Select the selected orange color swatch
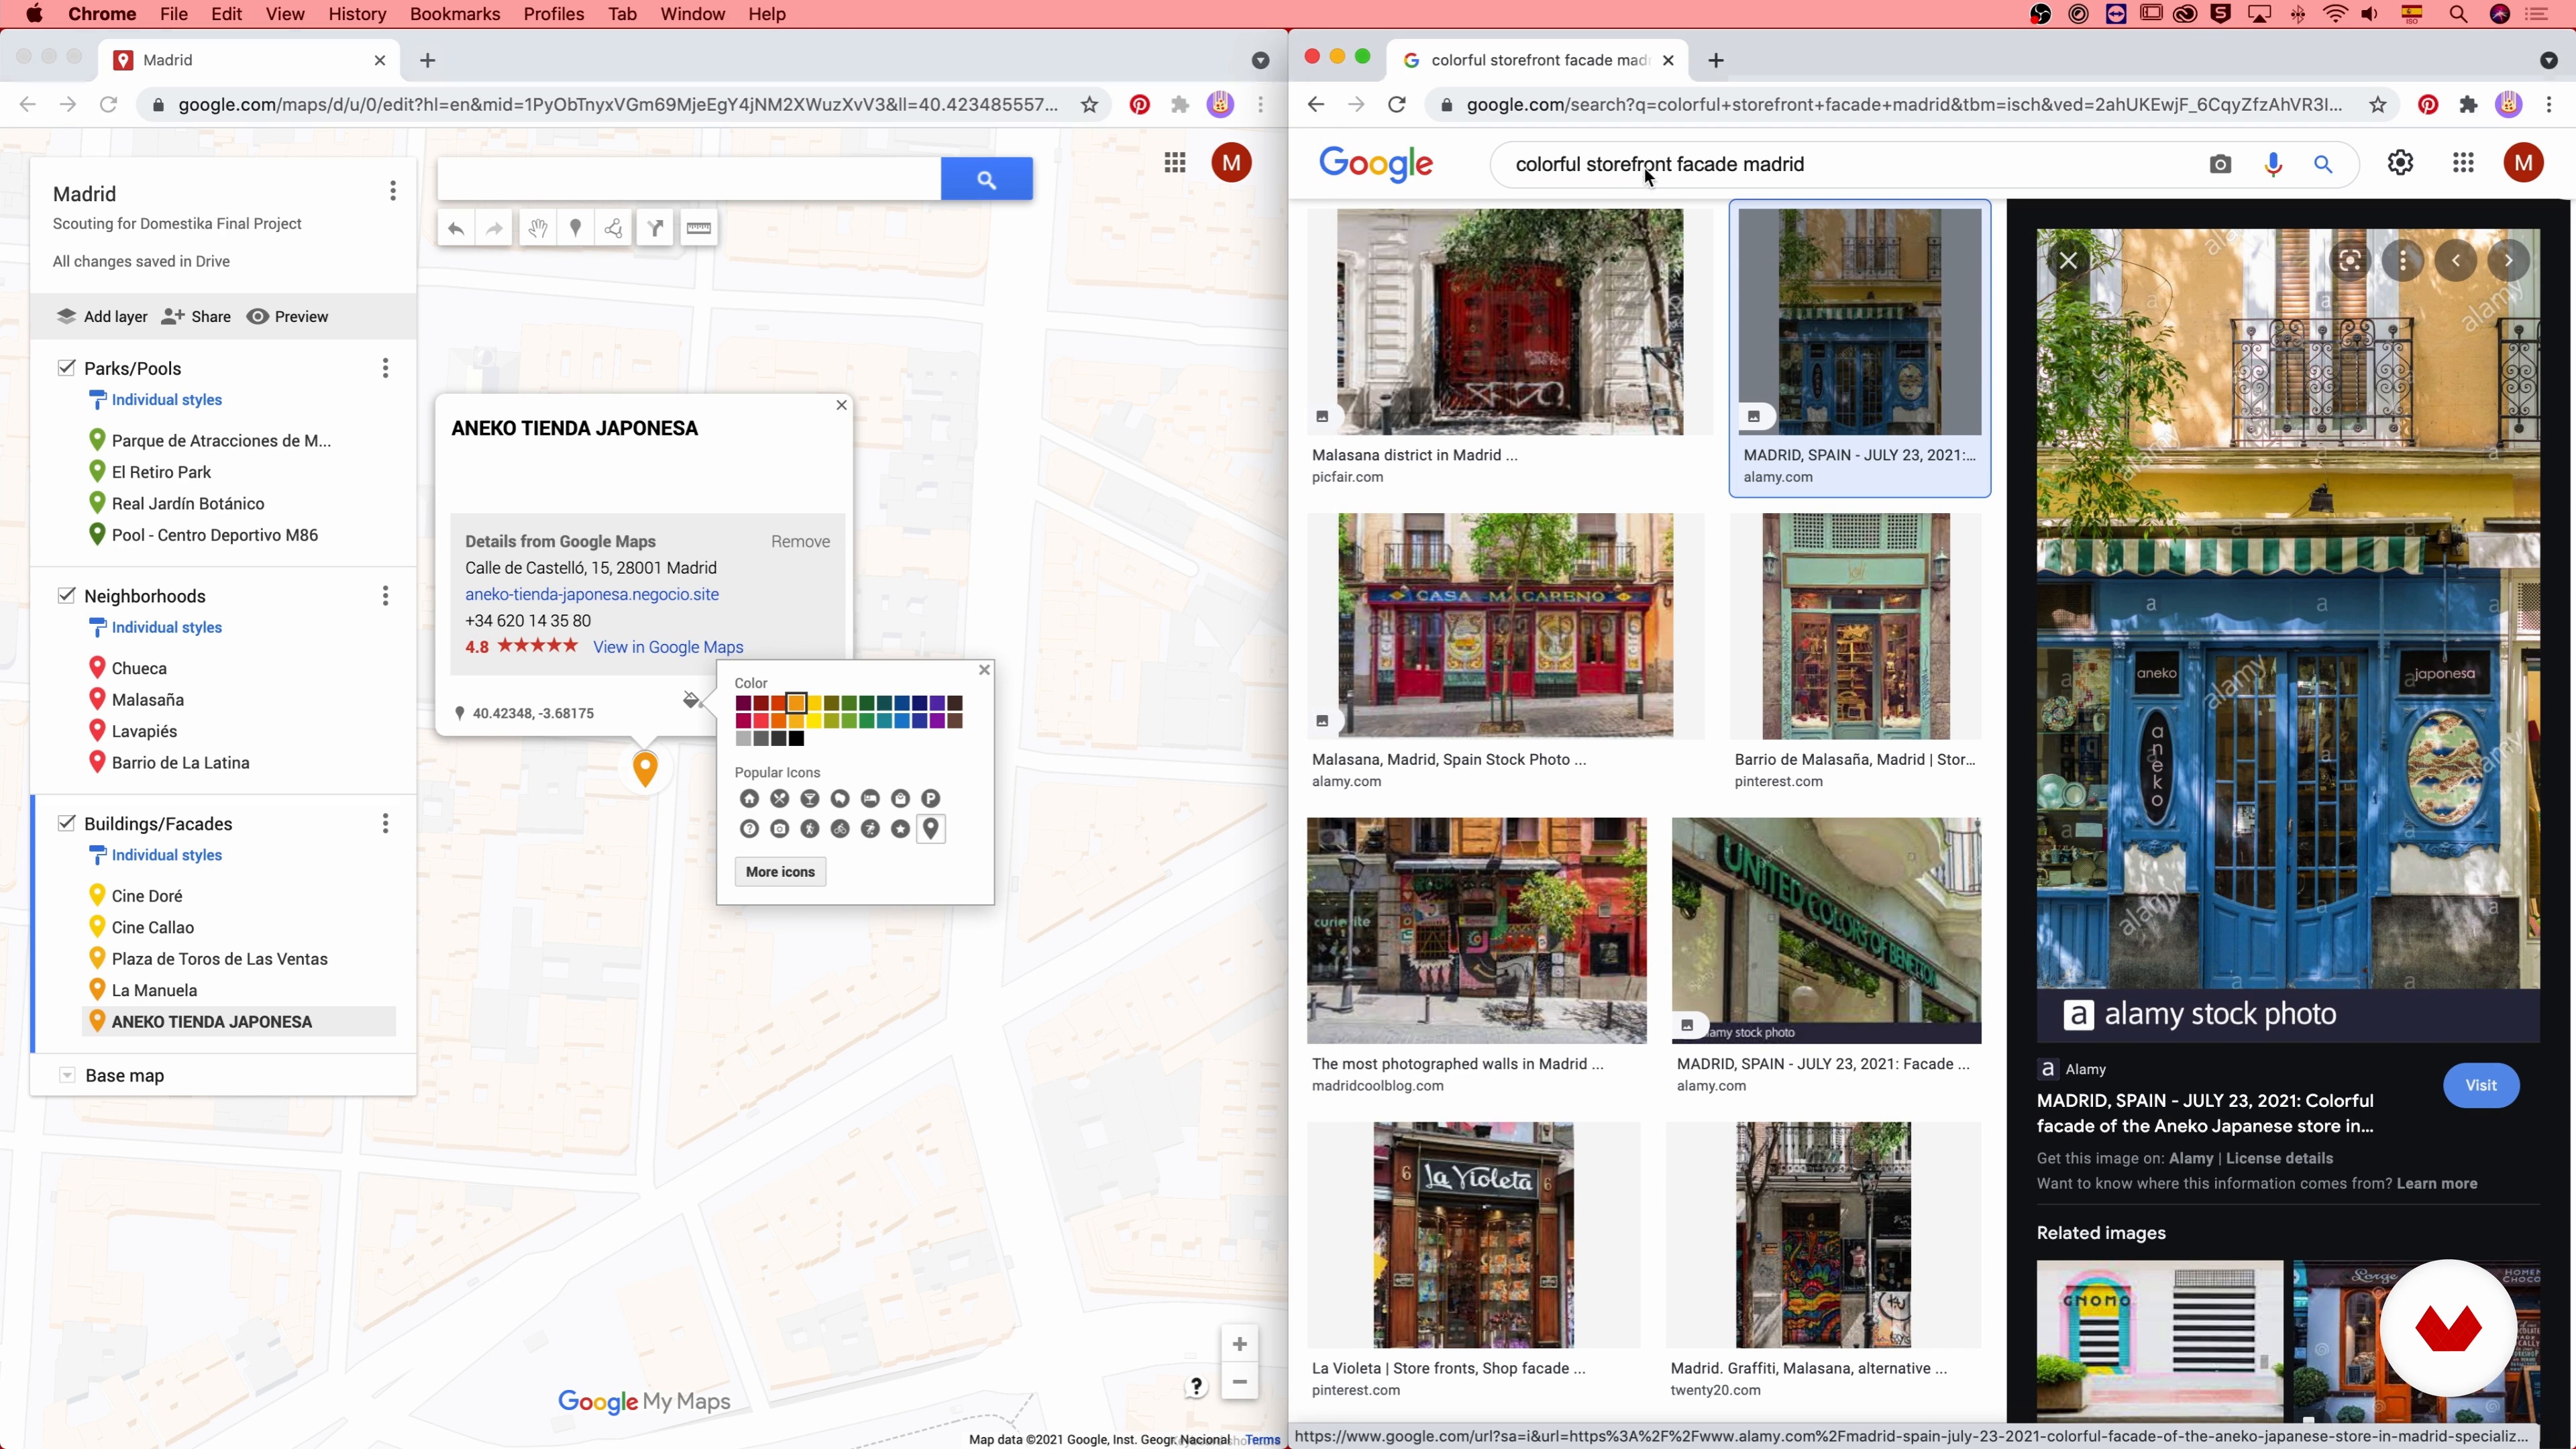 click(x=796, y=703)
